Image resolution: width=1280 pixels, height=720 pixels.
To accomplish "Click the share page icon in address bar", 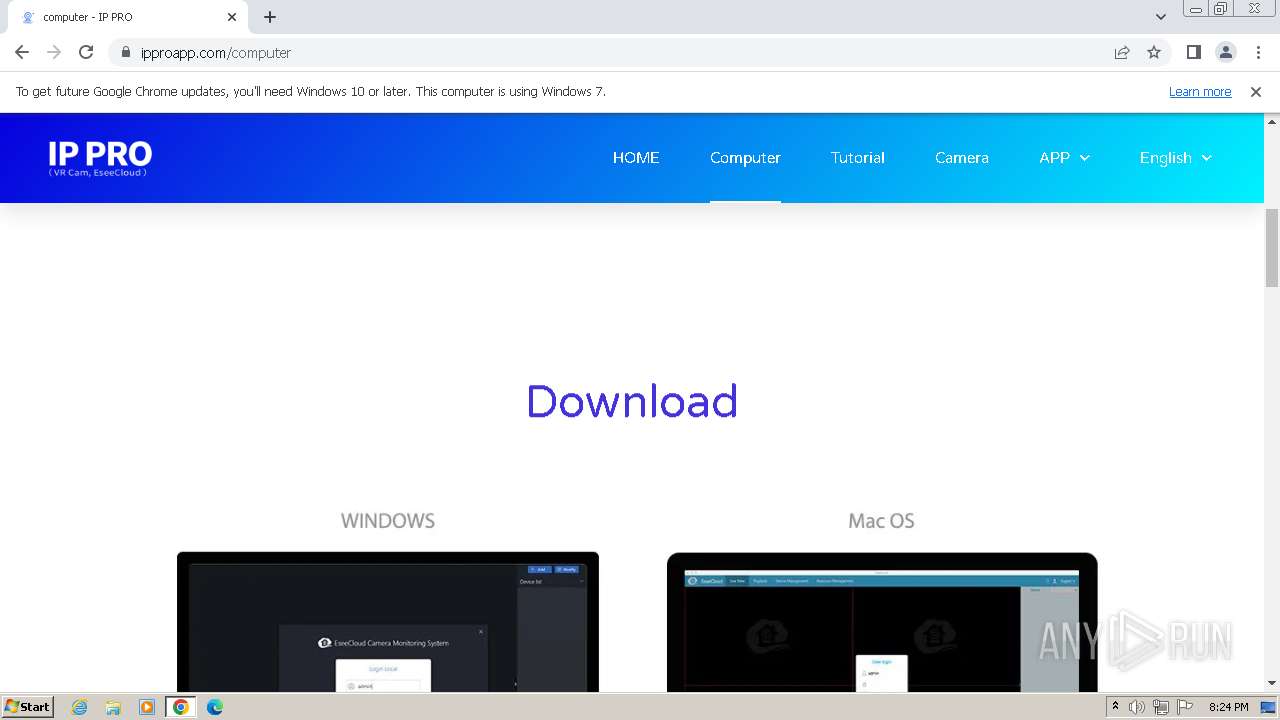I will point(1122,52).
